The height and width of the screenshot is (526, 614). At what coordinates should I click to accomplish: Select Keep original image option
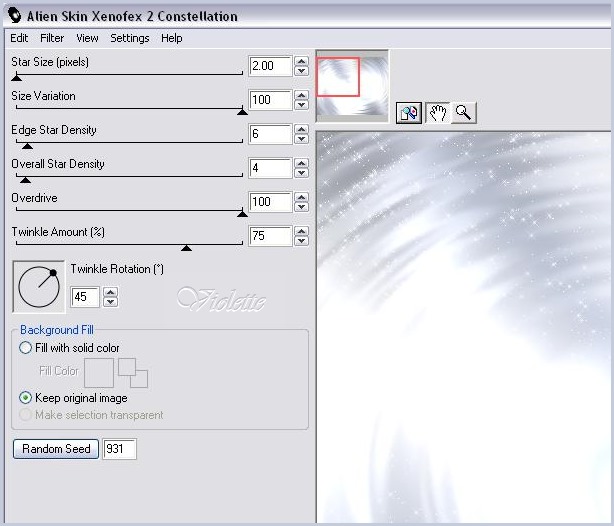26,398
